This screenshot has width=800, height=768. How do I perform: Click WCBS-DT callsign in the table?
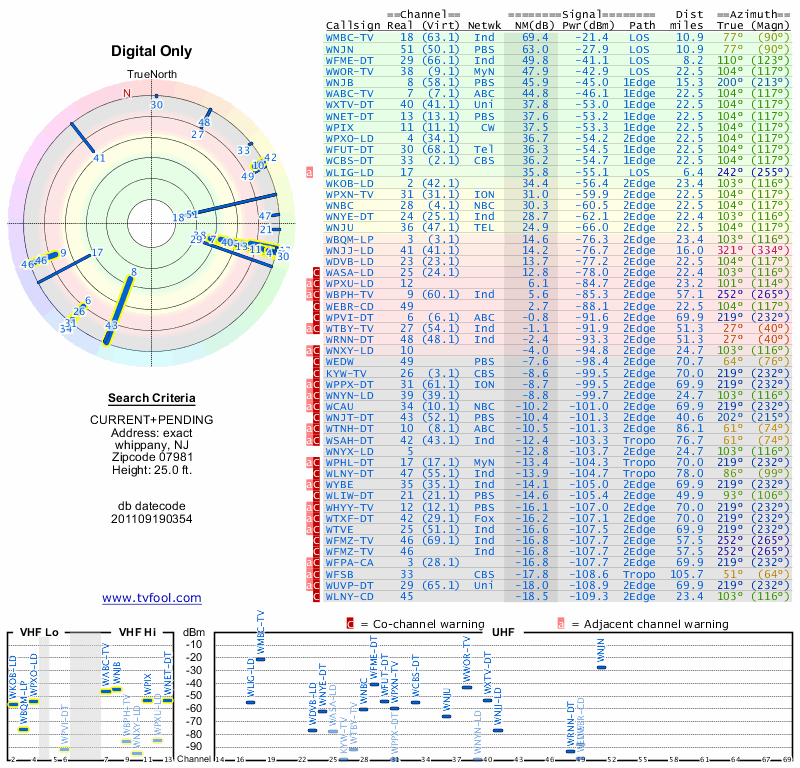pyautogui.click(x=349, y=160)
